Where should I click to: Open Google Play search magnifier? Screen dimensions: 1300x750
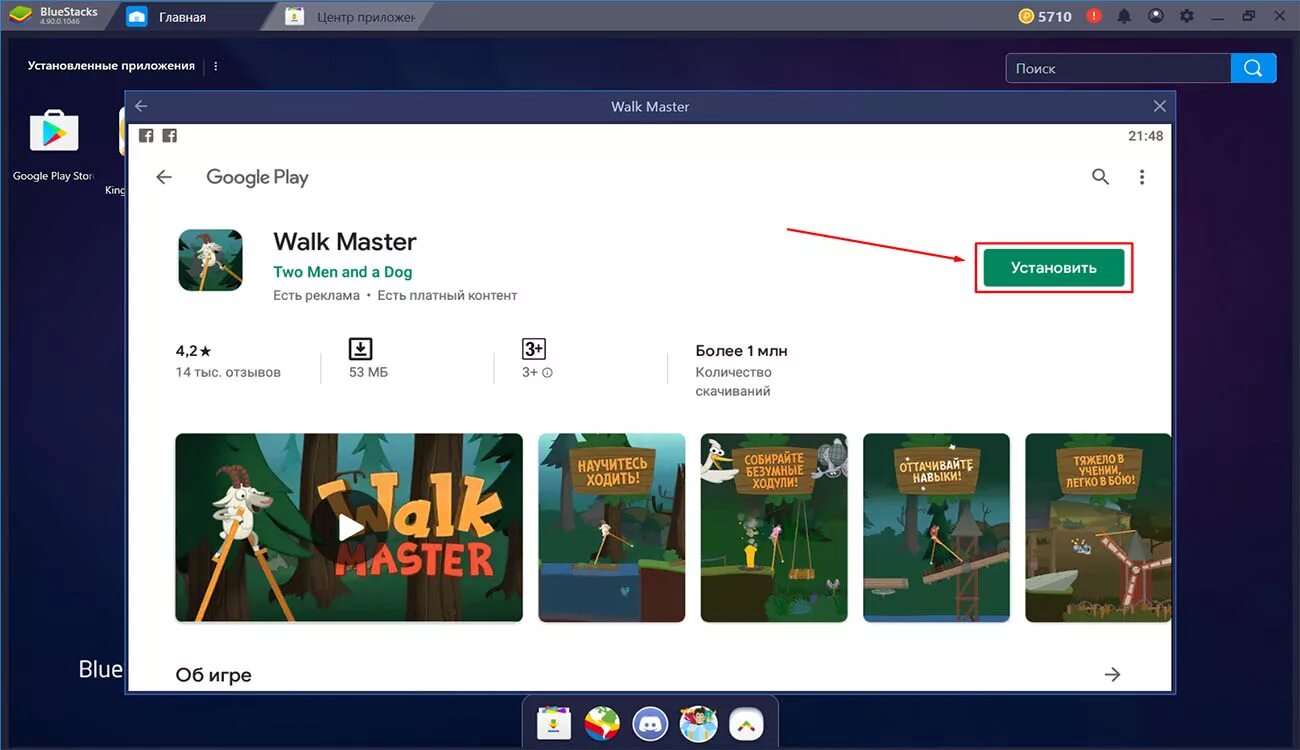[1100, 177]
